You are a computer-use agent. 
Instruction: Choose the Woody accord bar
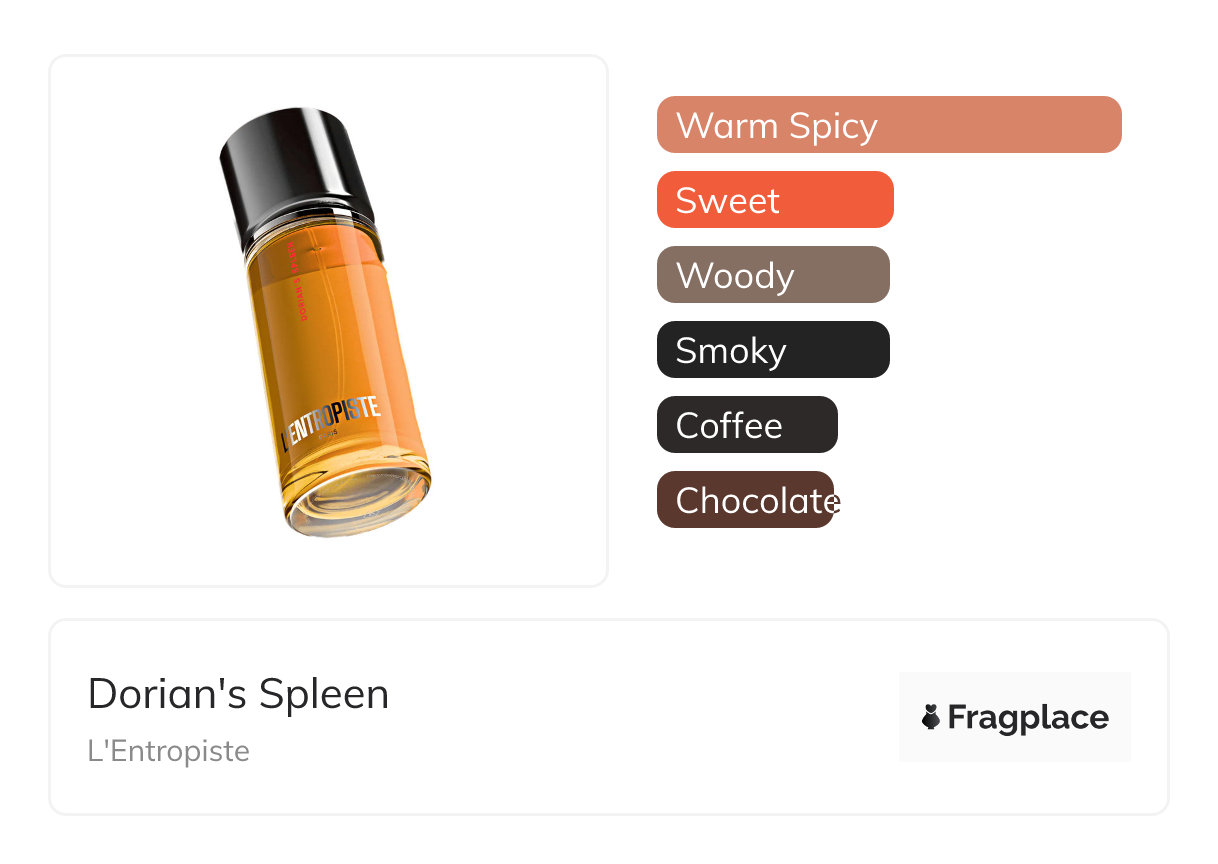pos(773,275)
